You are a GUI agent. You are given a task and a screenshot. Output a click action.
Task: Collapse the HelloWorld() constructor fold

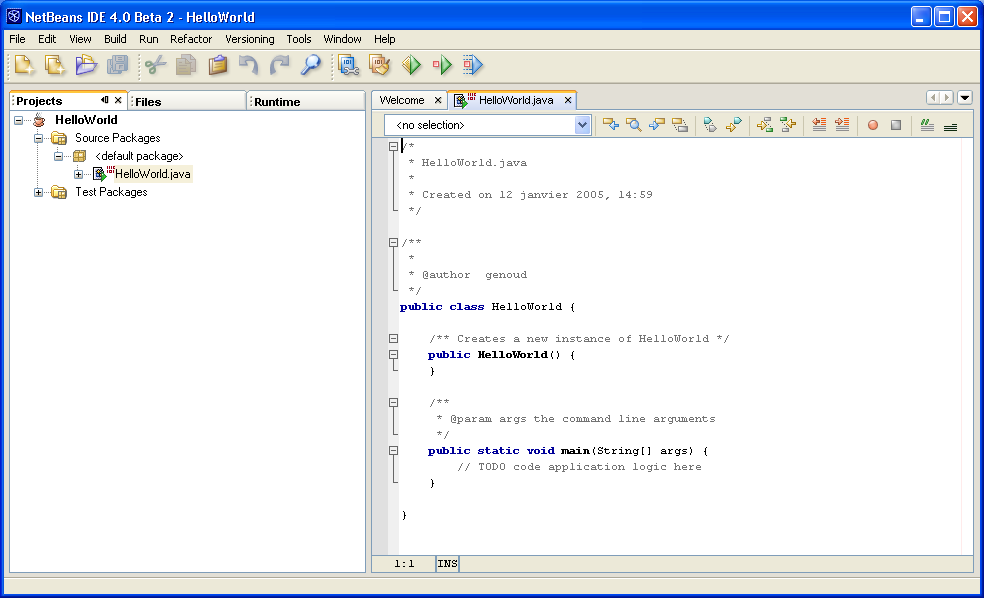click(393, 355)
